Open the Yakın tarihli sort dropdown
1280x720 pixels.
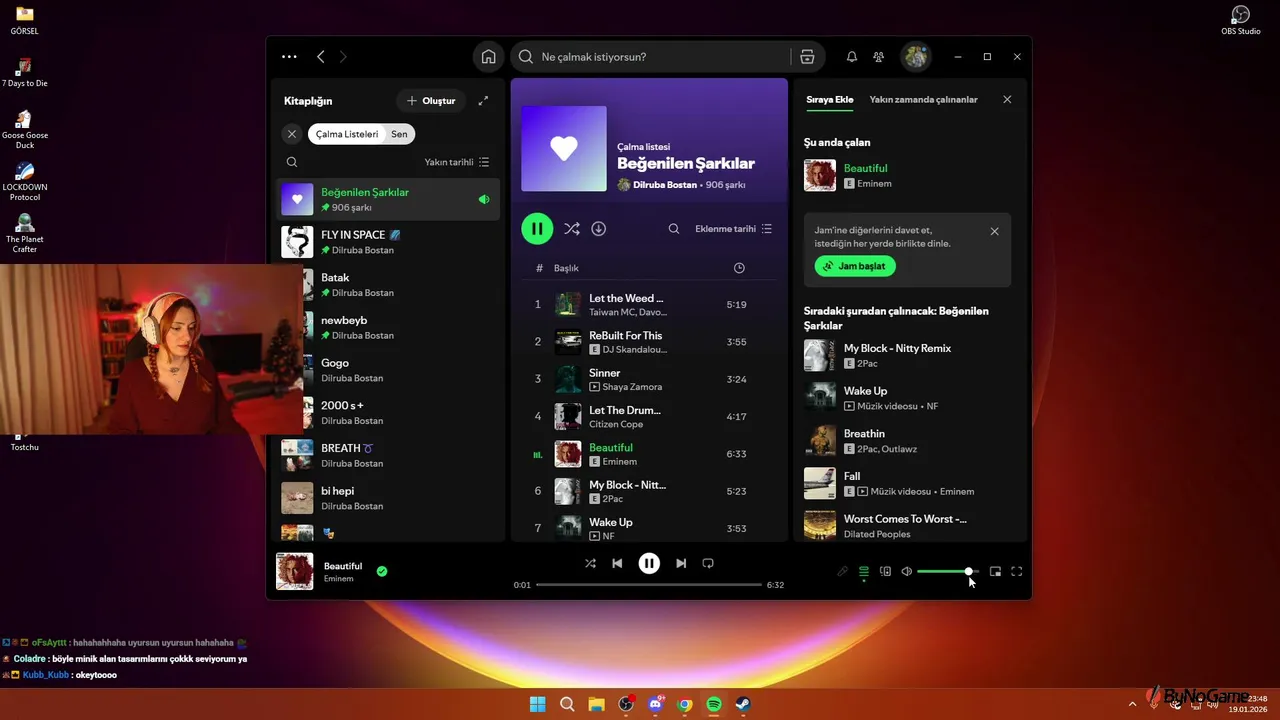(x=457, y=162)
